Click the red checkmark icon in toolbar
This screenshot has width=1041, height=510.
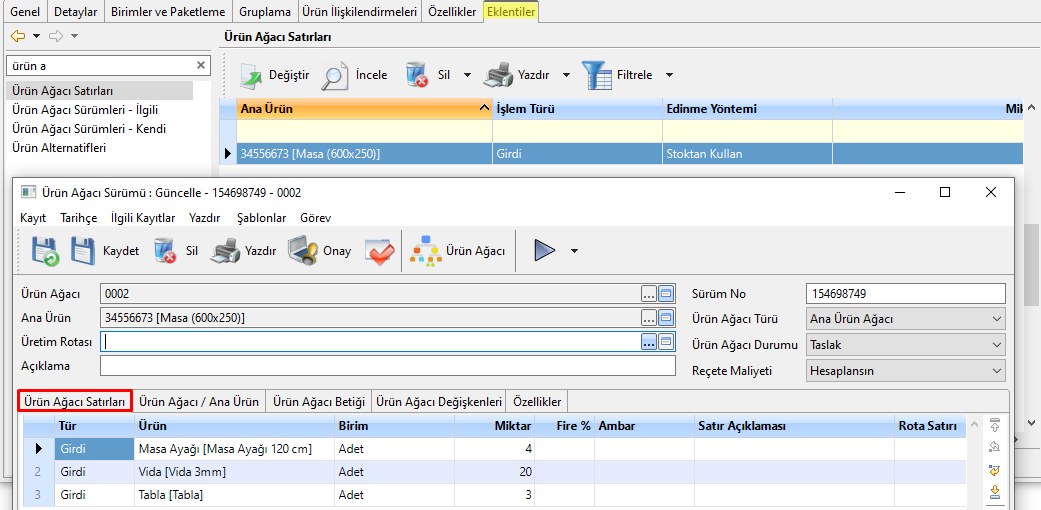click(x=379, y=251)
